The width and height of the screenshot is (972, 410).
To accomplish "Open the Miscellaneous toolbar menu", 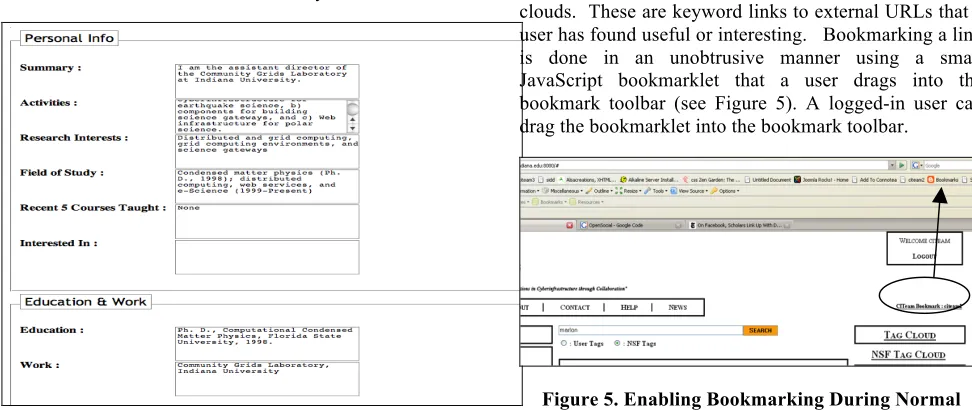I will coord(562,191).
